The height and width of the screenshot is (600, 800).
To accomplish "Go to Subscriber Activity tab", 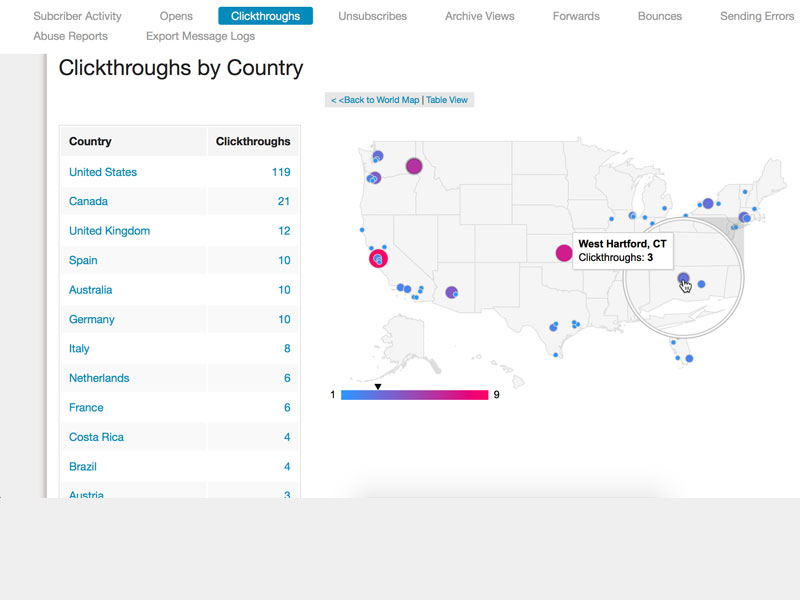I will pos(77,16).
